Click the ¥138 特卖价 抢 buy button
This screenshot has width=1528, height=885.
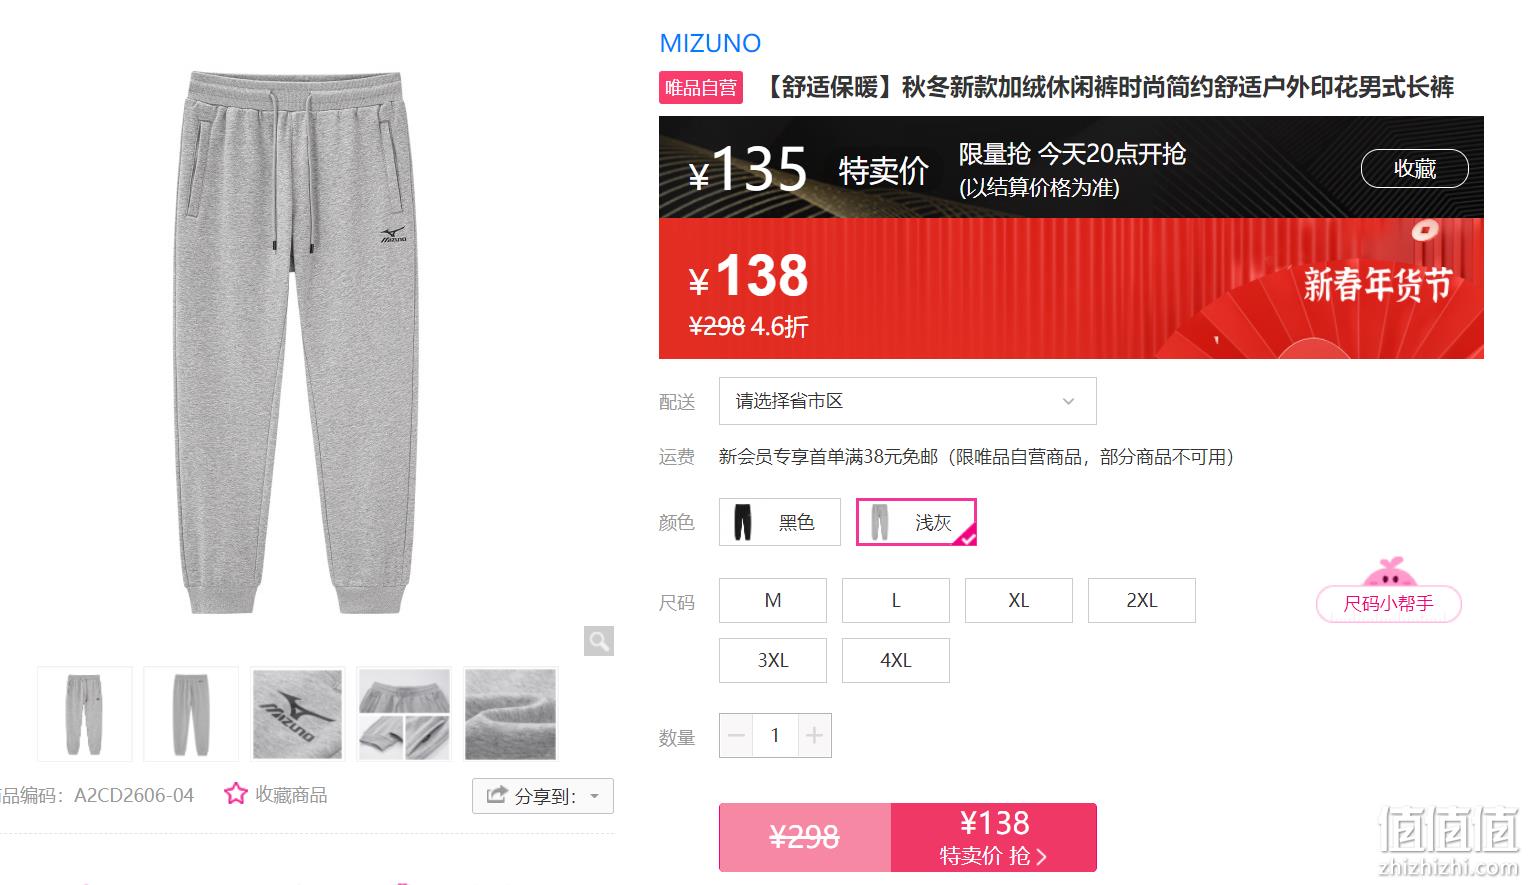click(x=994, y=837)
